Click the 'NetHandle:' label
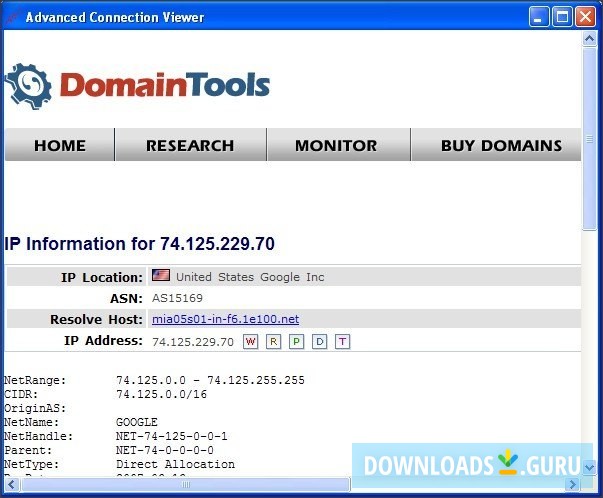The image size is (603, 498). [x=38, y=436]
